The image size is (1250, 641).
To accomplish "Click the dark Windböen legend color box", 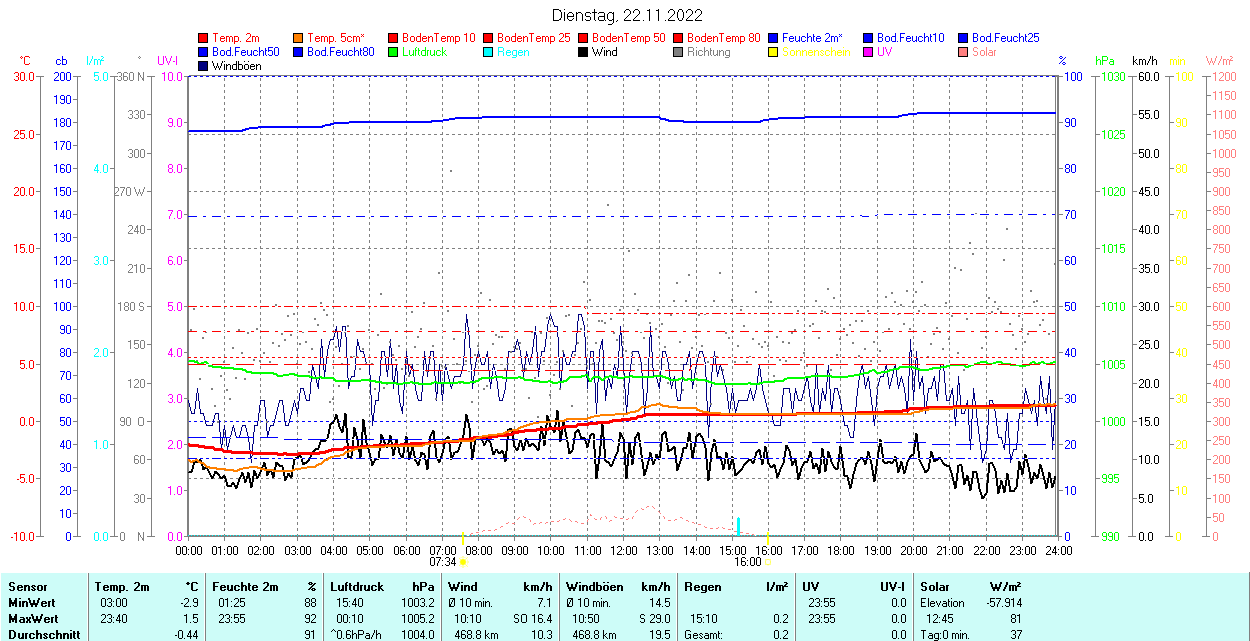I will pos(203,66).
